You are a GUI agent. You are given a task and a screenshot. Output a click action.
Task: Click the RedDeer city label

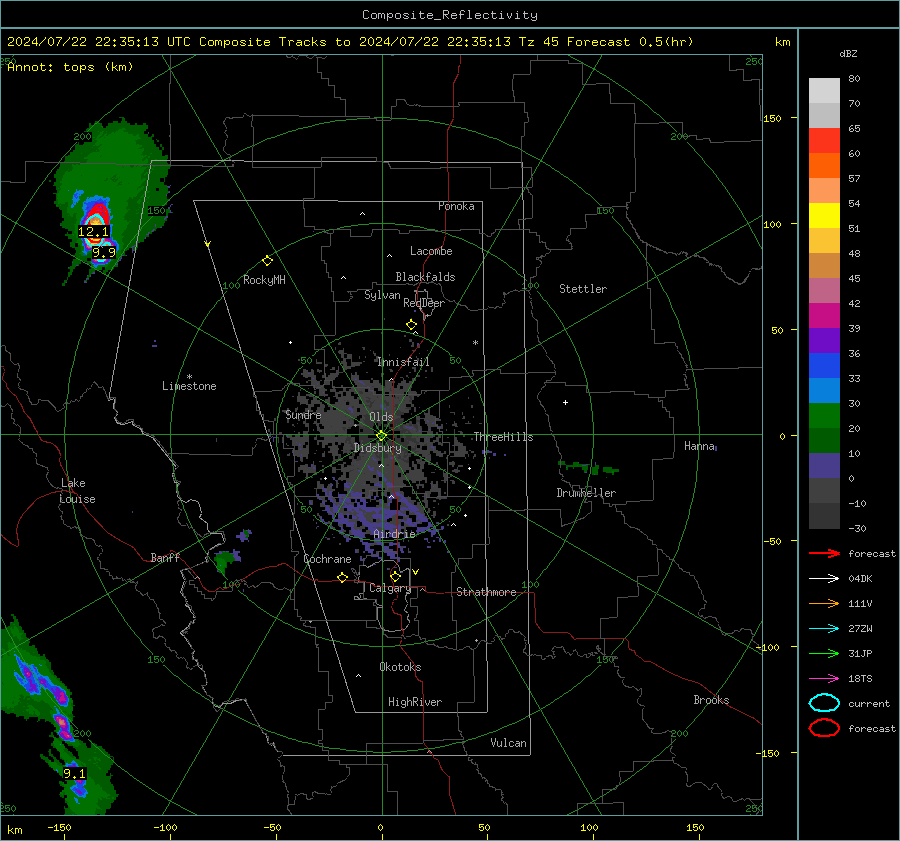pos(424,303)
